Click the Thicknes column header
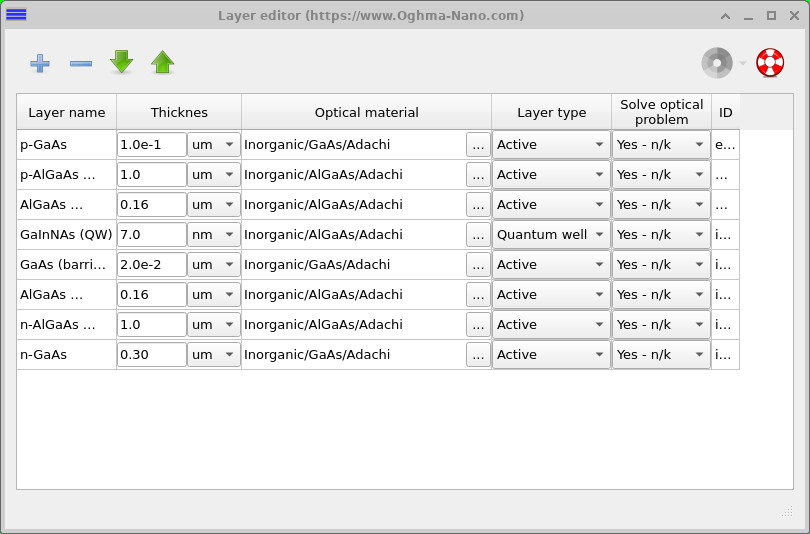Image resolution: width=810 pixels, height=534 pixels. [x=179, y=112]
